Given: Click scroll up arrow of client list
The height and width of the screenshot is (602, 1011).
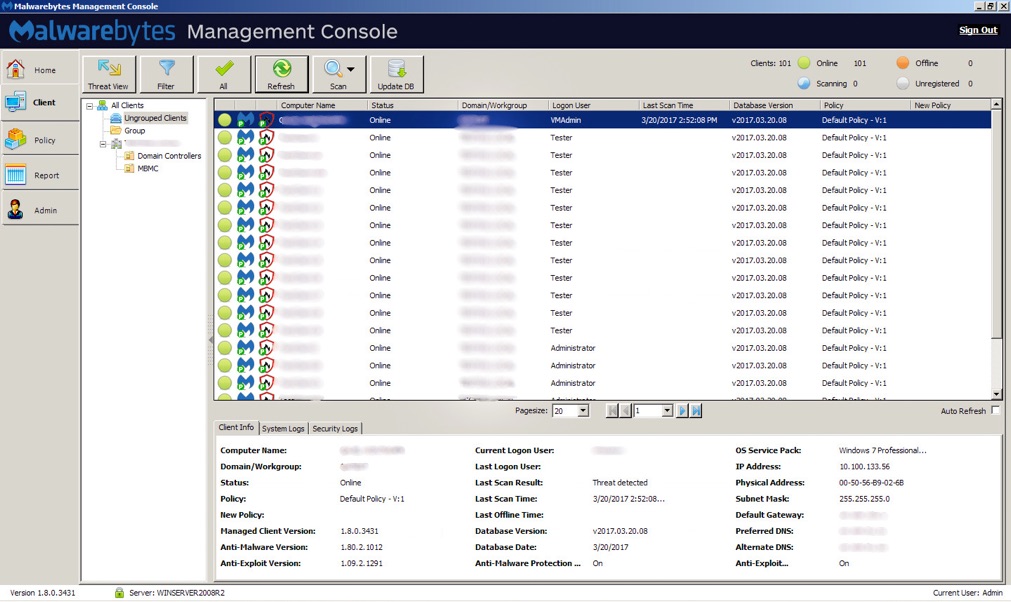Looking at the screenshot, I should click(996, 104).
